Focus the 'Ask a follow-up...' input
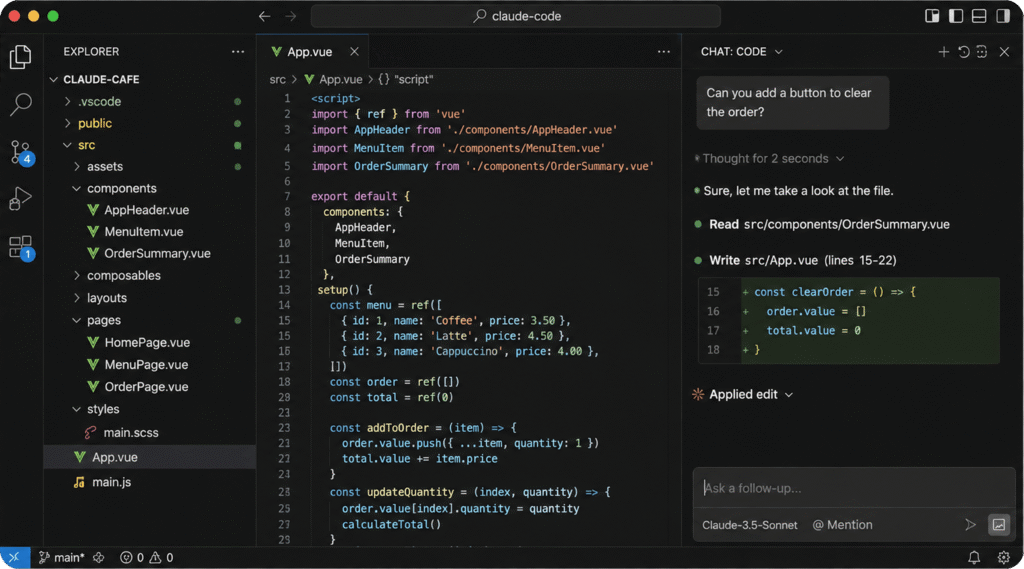This screenshot has width=1024, height=569. point(854,488)
